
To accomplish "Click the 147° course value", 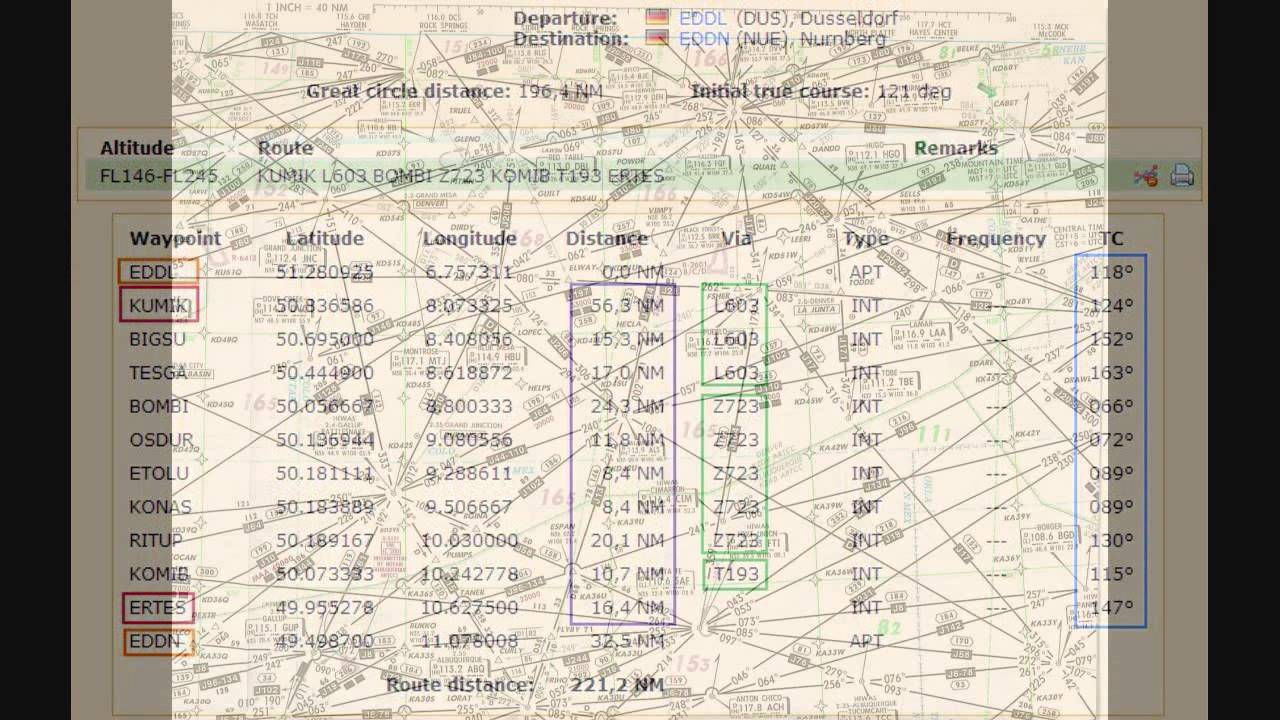I will [1114, 607].
